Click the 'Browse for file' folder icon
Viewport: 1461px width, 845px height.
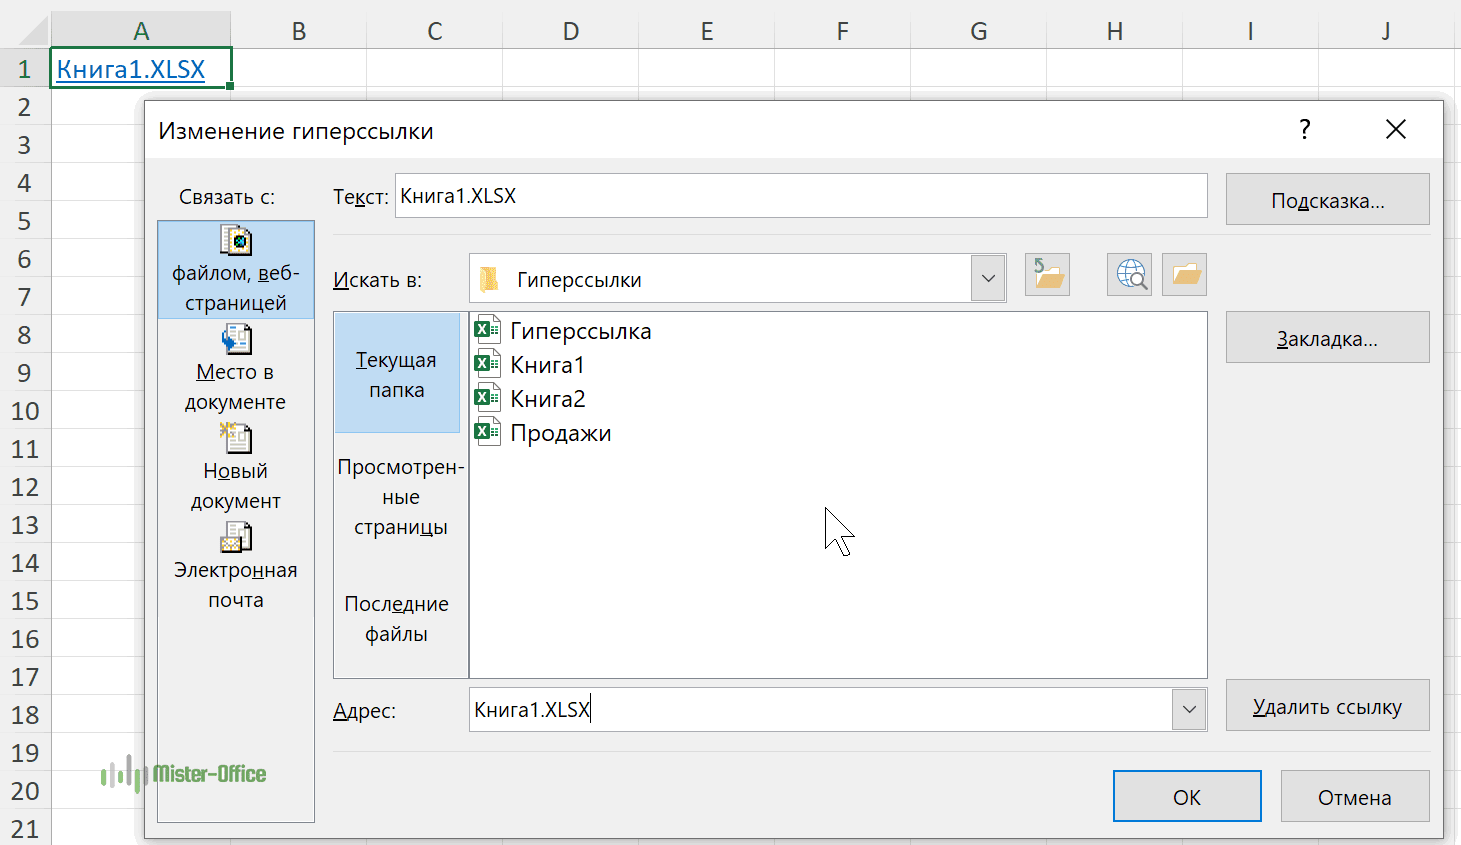pos(1185,275)
